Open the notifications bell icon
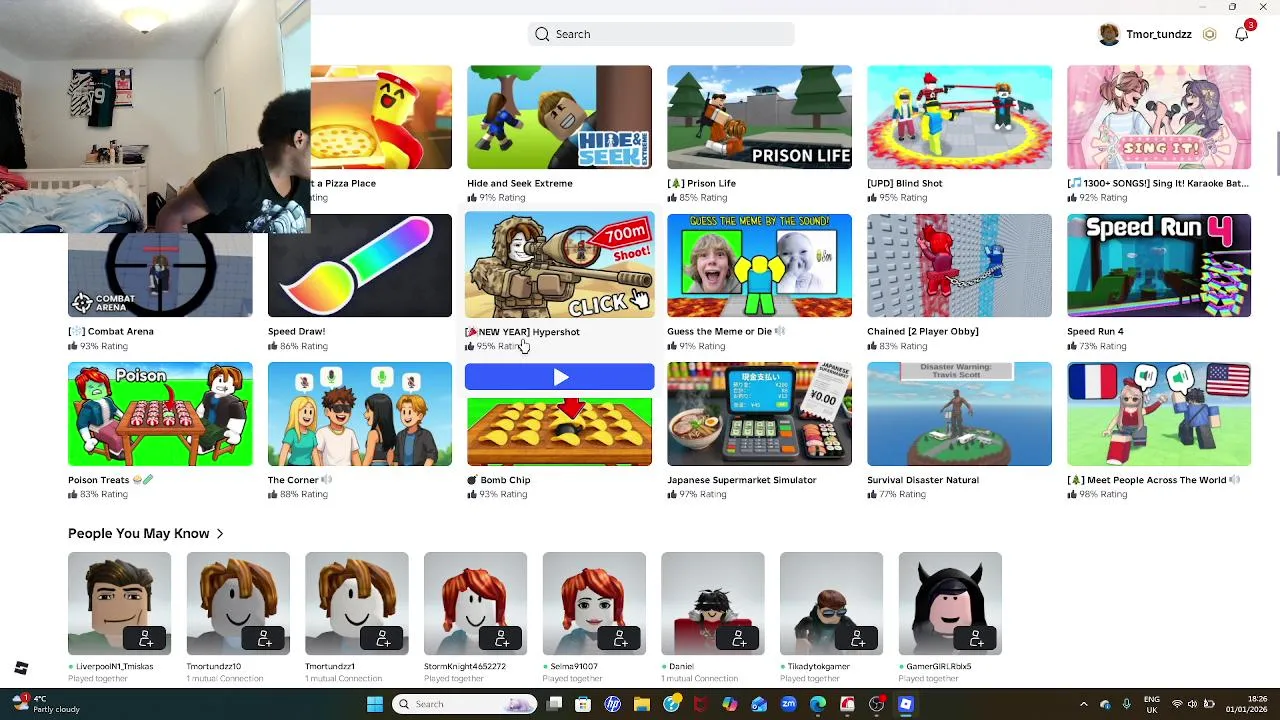 click(x=1242, y=34)
